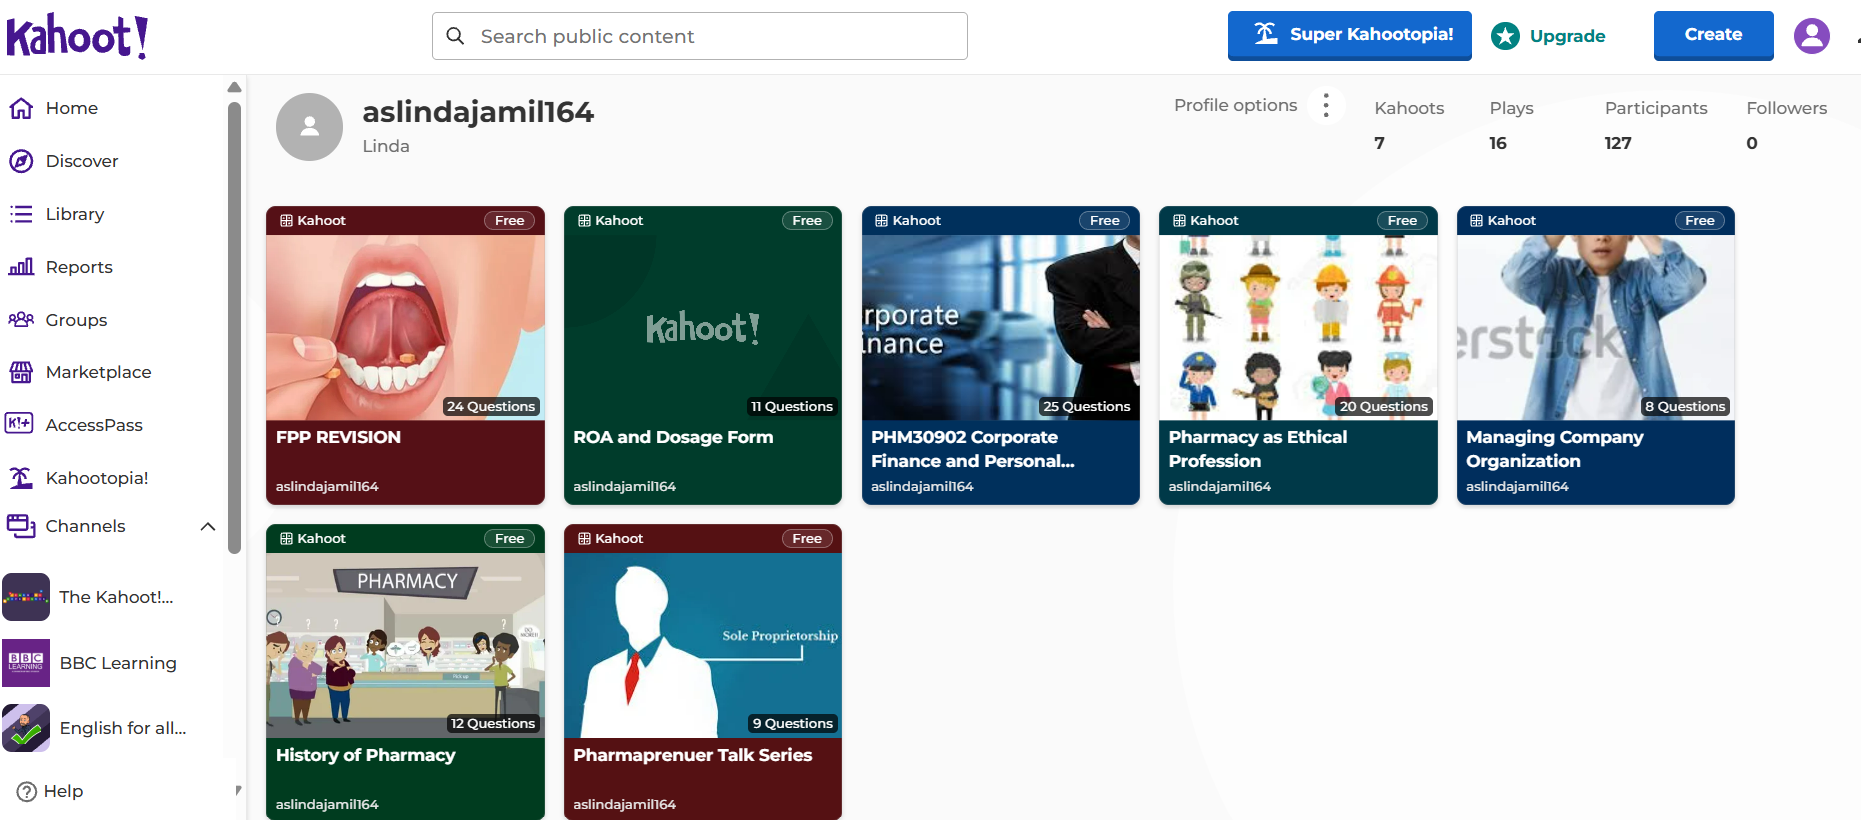
Task: Select the Library menu label
Action: tap(75, 214)
